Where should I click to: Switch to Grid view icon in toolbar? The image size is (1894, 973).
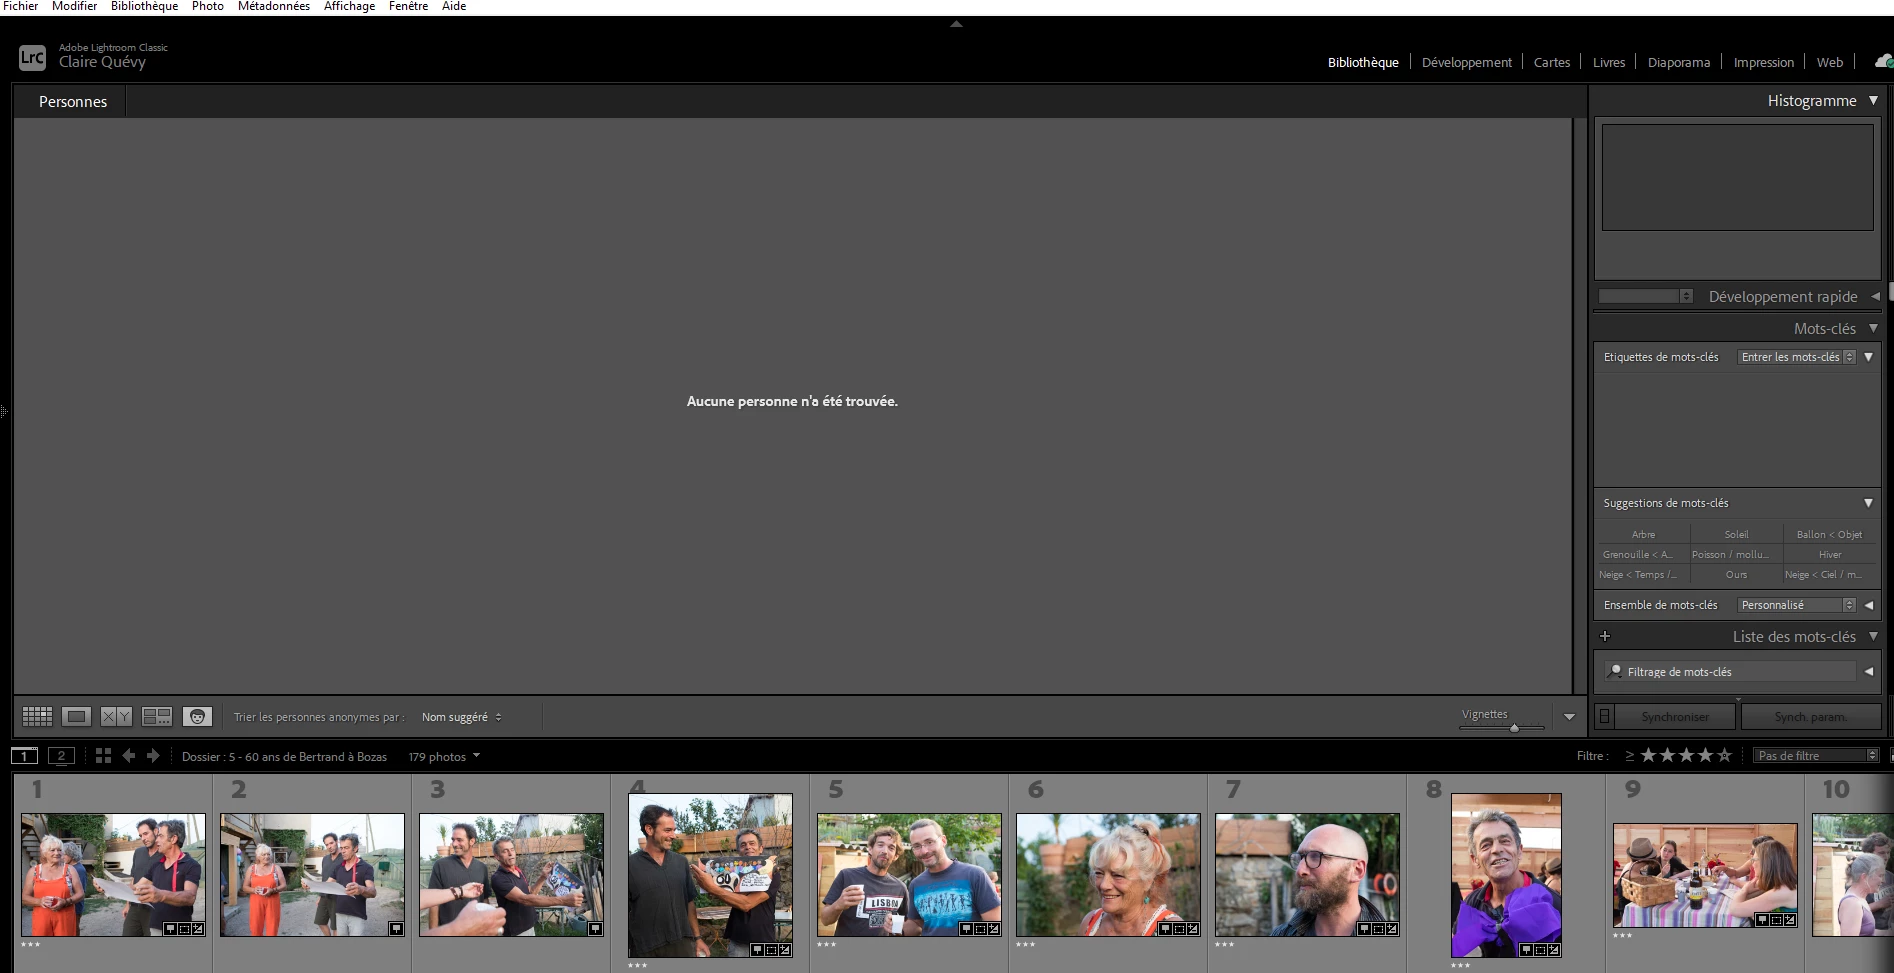click(37, 716)
